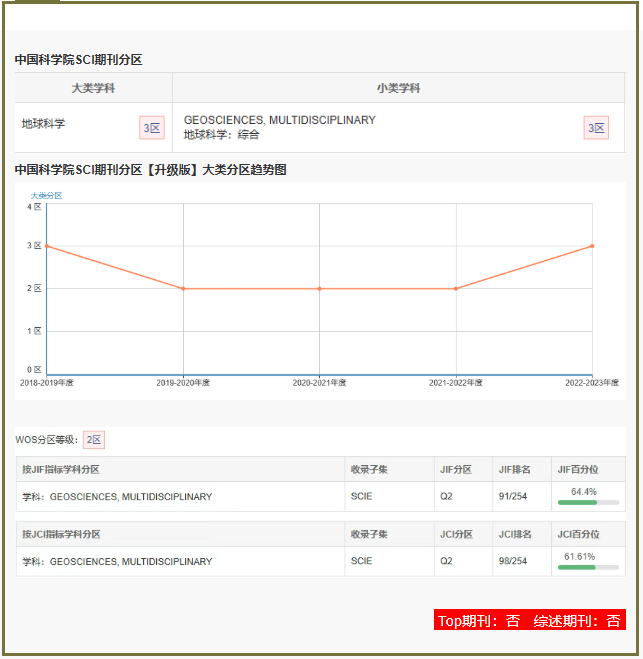Click the 4 区 y-axis label
This screenshot has width=643, height=659.
pos(34,207)
